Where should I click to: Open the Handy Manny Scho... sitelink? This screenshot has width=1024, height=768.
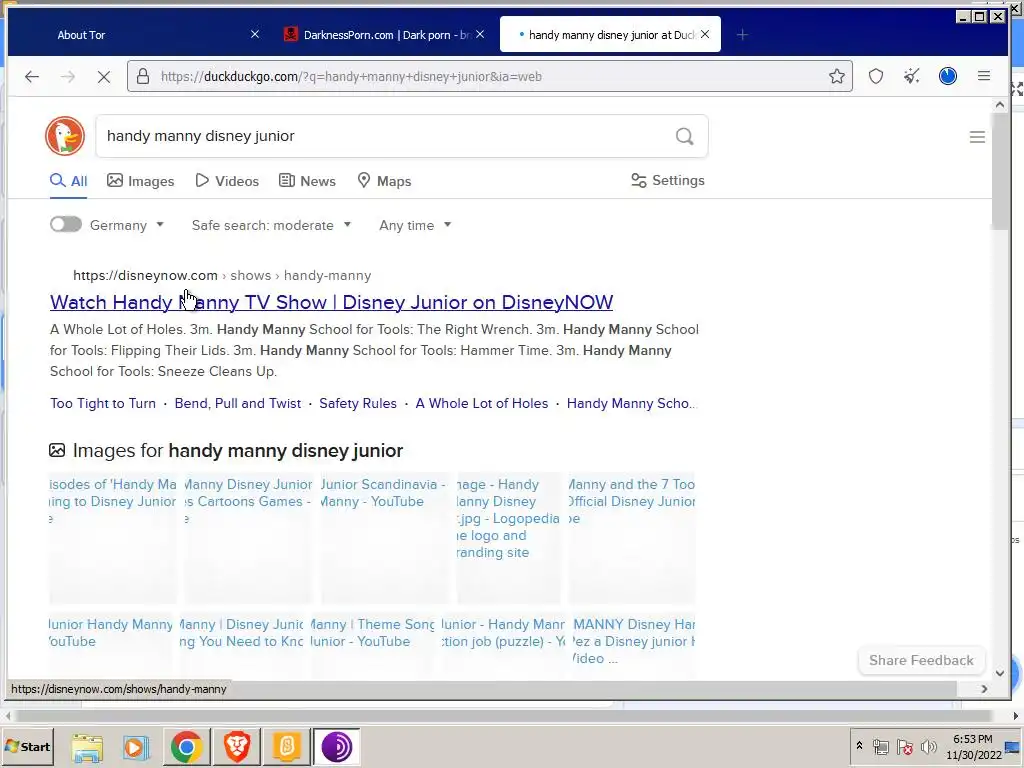[632, 403]
